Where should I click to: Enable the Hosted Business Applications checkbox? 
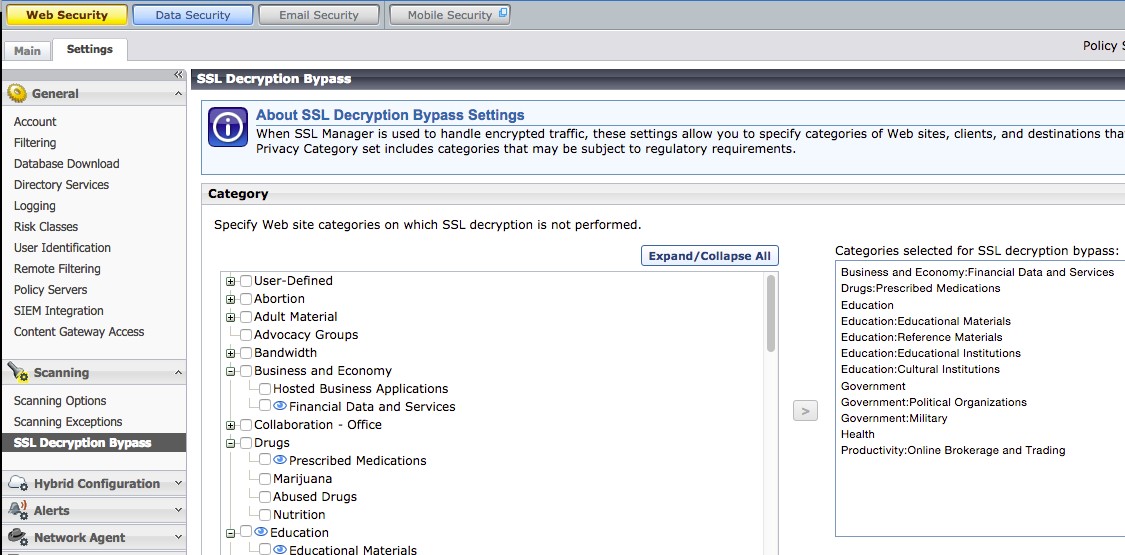tap(265, 389)
